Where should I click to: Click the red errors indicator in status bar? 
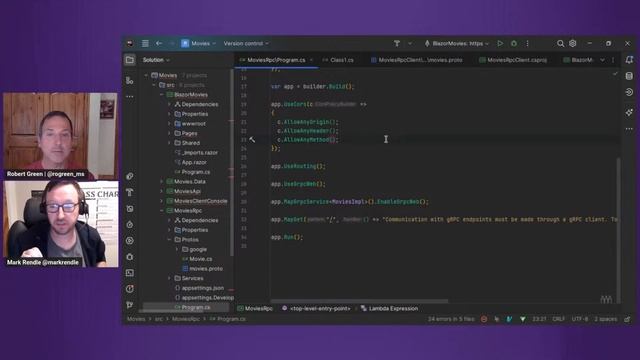pos(484,319)
